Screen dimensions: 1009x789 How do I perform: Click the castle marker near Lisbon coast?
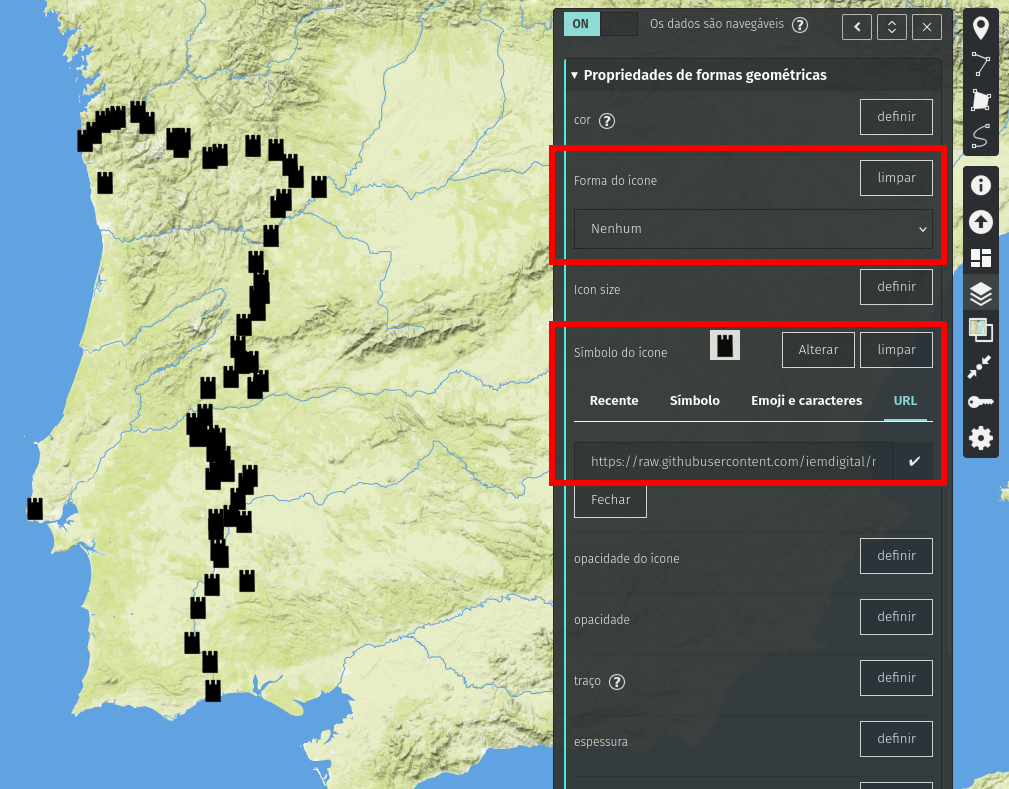tap(35, 508)
